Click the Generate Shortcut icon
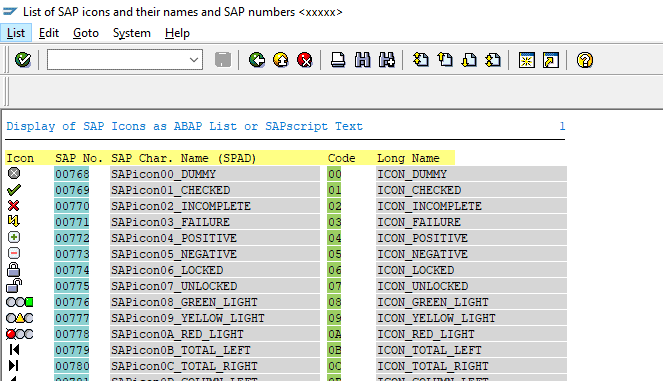Image resolution: width=663 pixels, height=381 pixels. [551, 60]
